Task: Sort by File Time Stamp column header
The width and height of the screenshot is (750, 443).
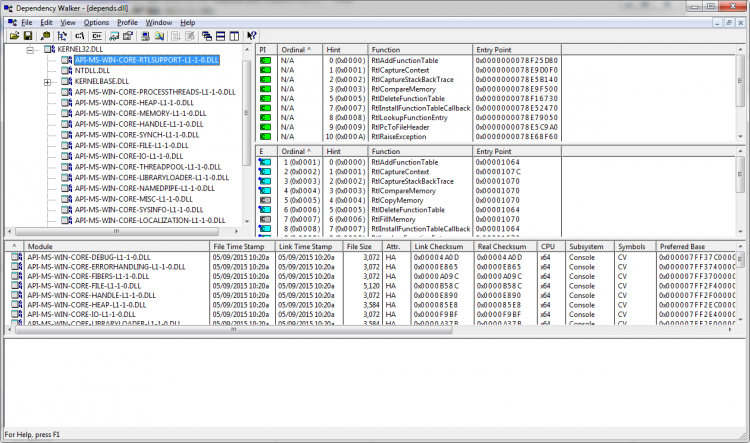Action: (x=242, y=247)
